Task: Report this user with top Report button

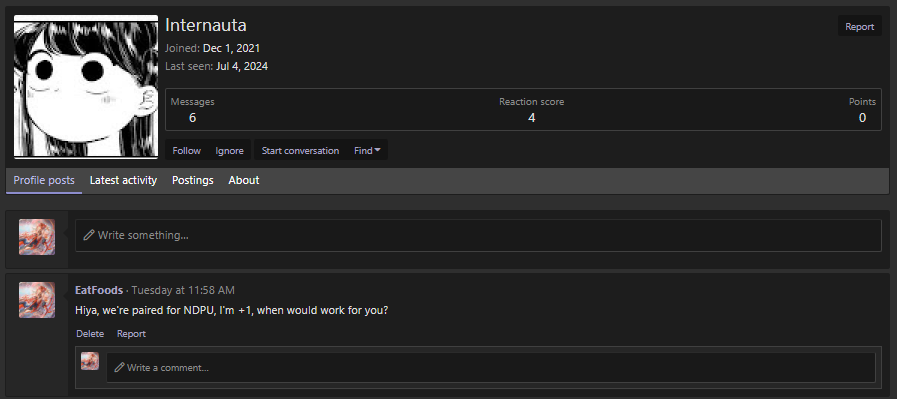Action: click(859, 26)
